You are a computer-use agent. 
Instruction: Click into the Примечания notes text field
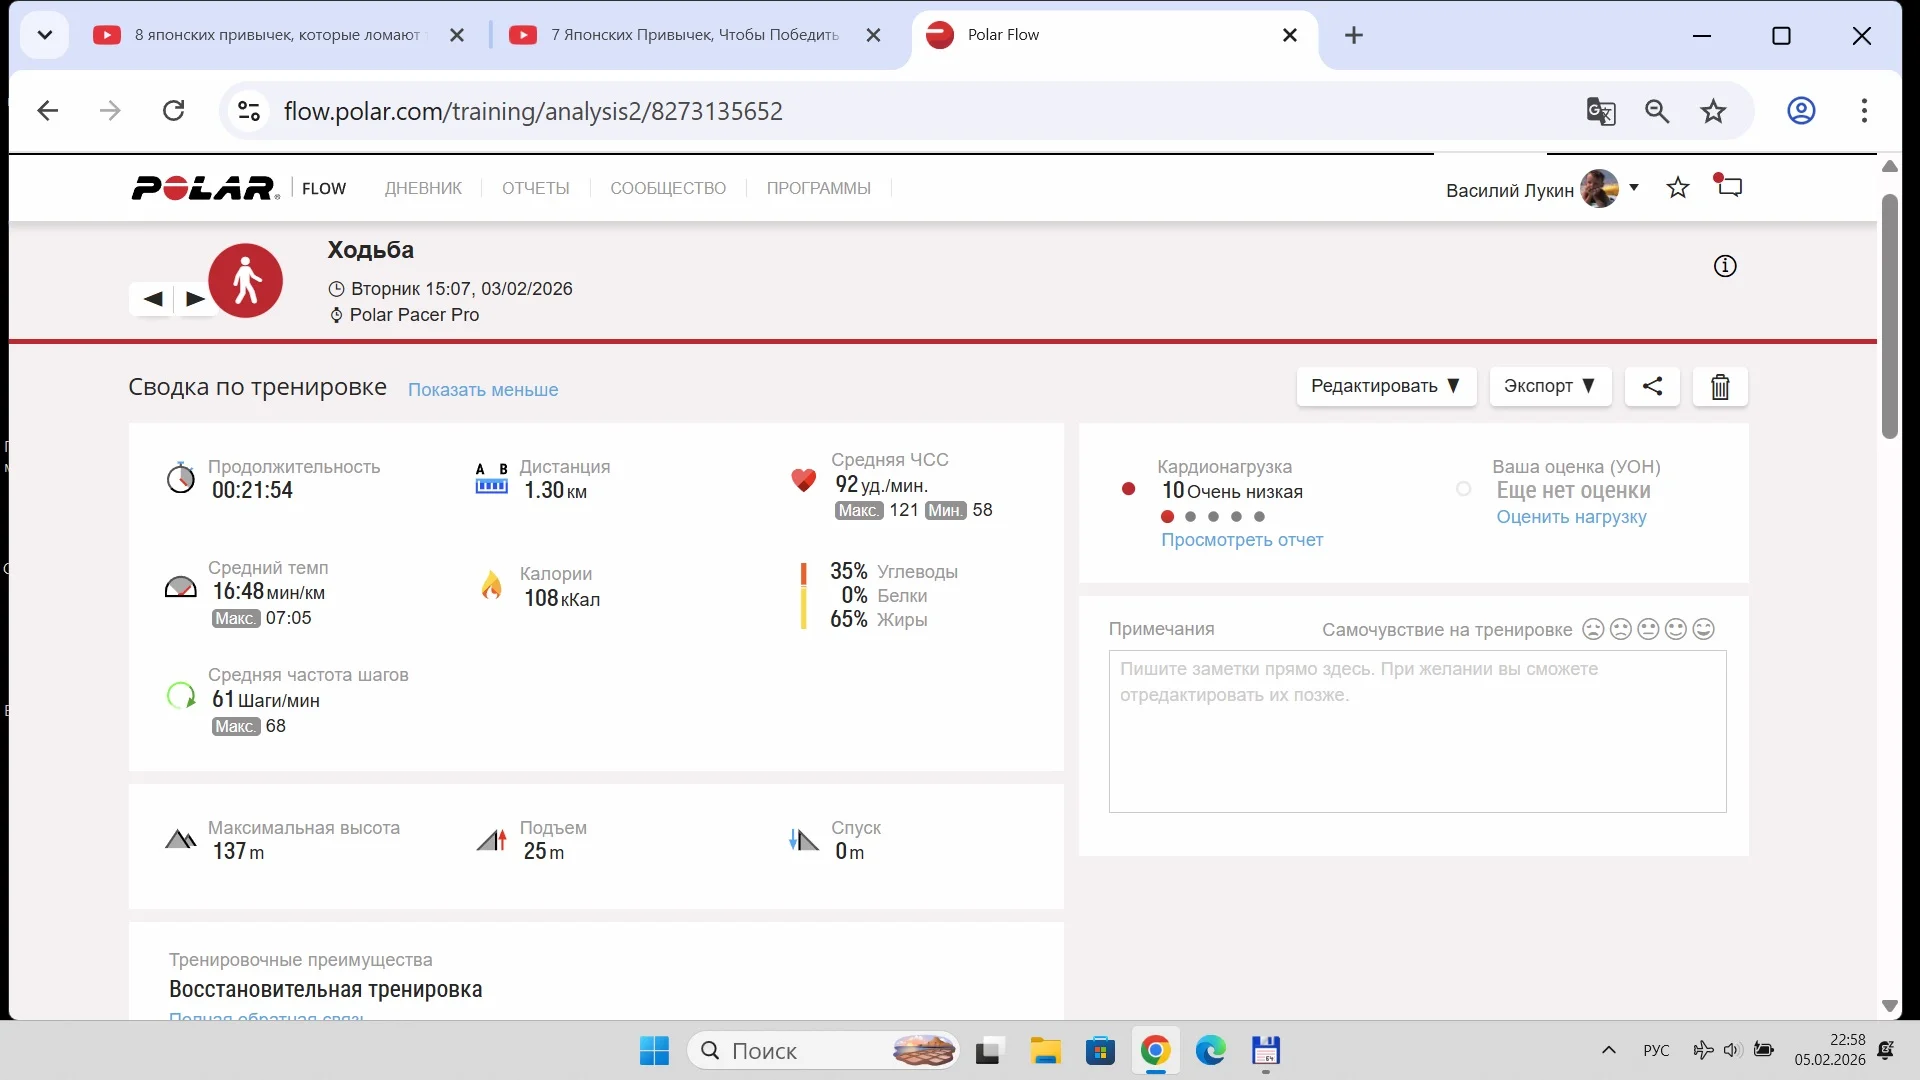1417,731
